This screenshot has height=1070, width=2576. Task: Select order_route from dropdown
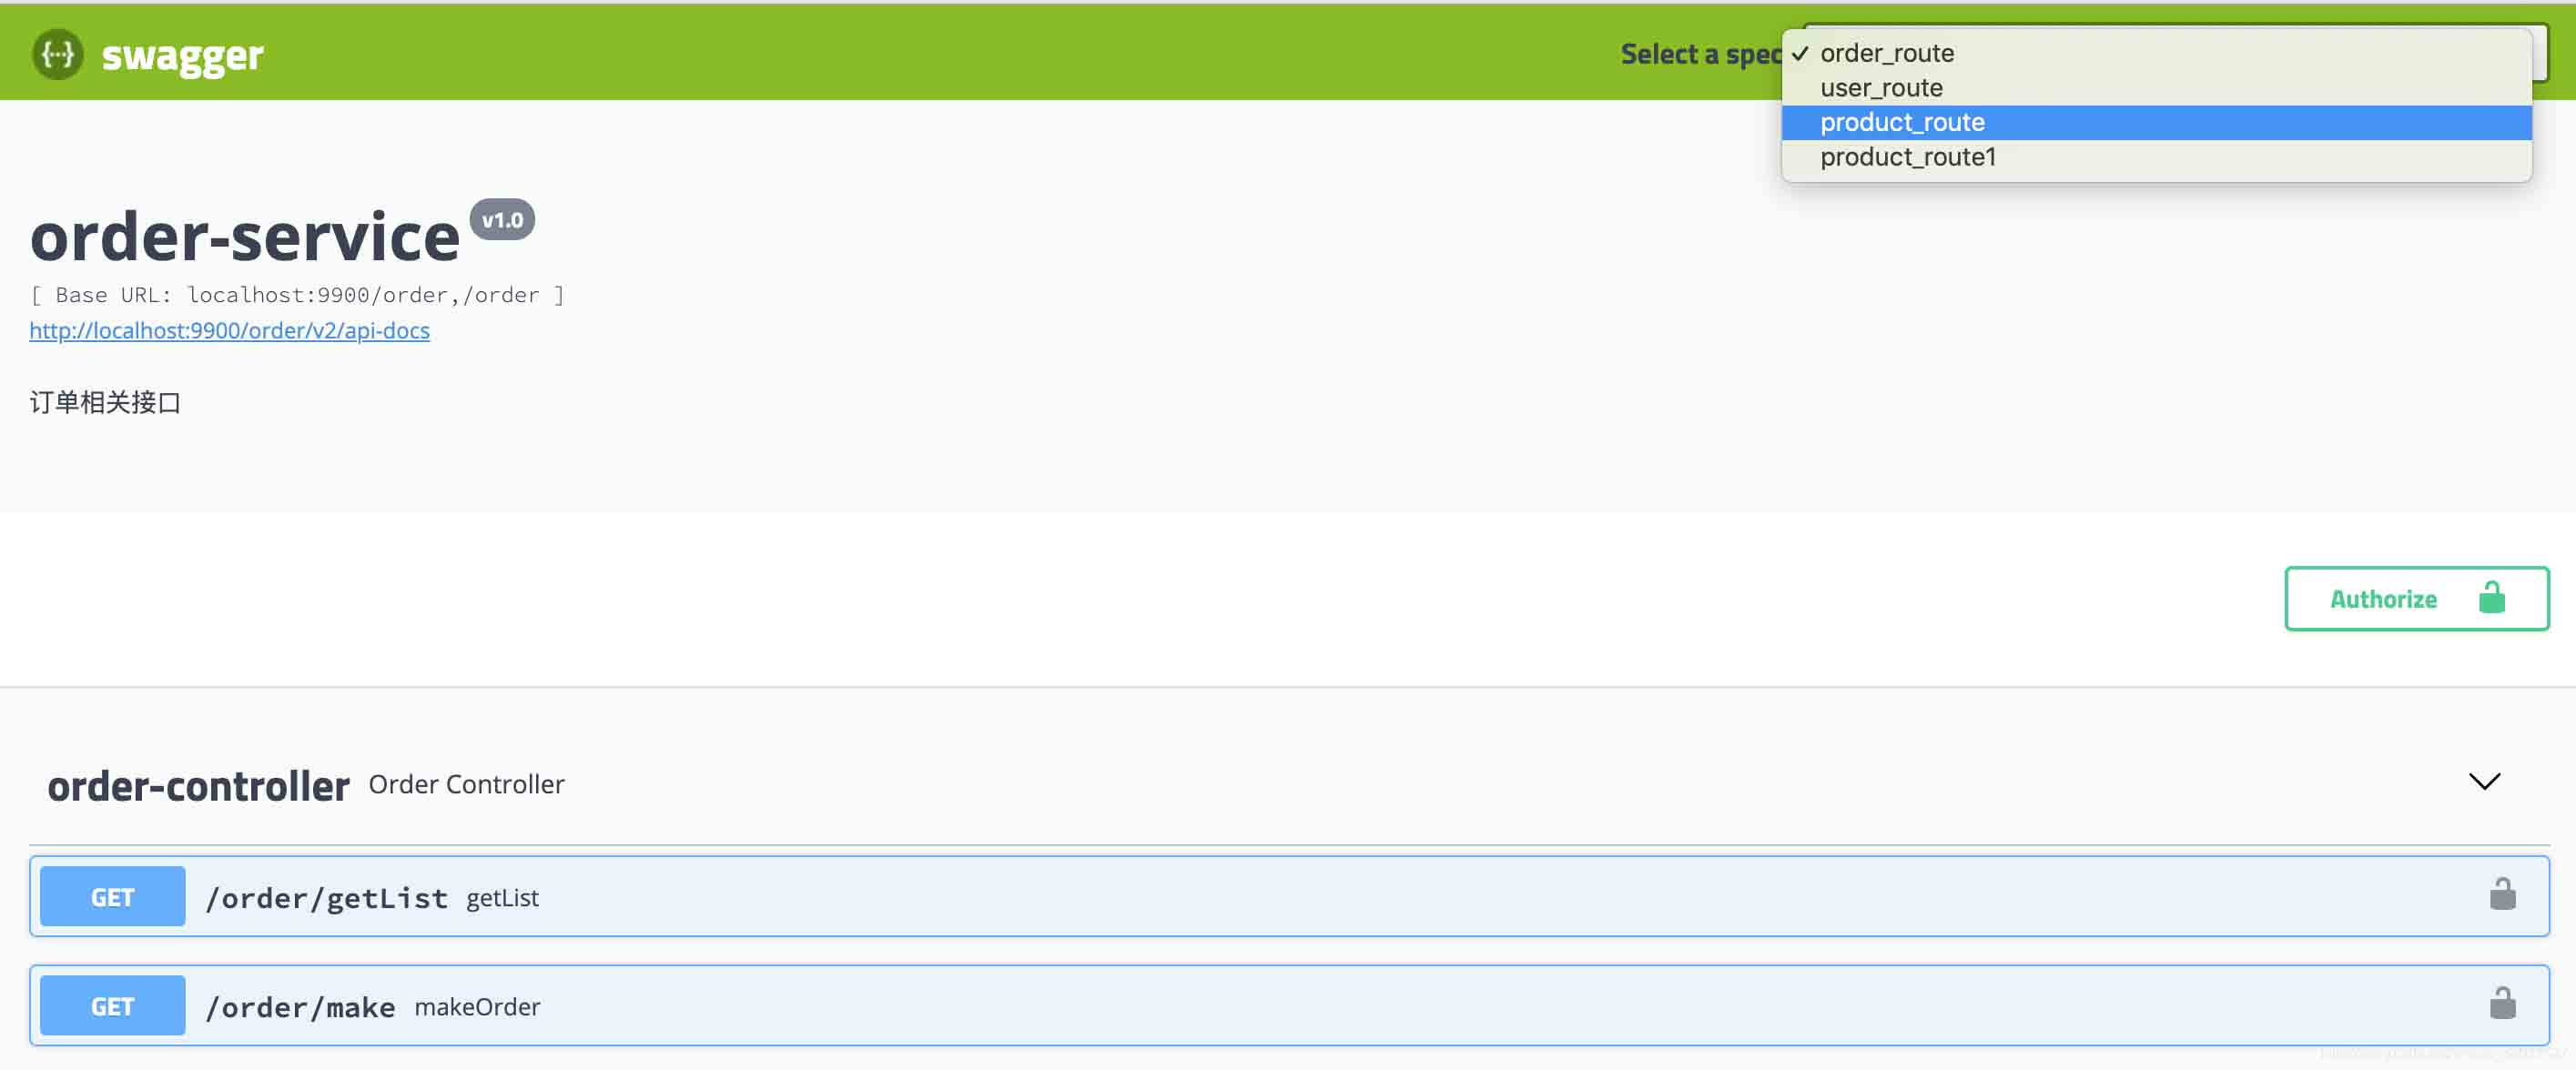[1888, 53]
